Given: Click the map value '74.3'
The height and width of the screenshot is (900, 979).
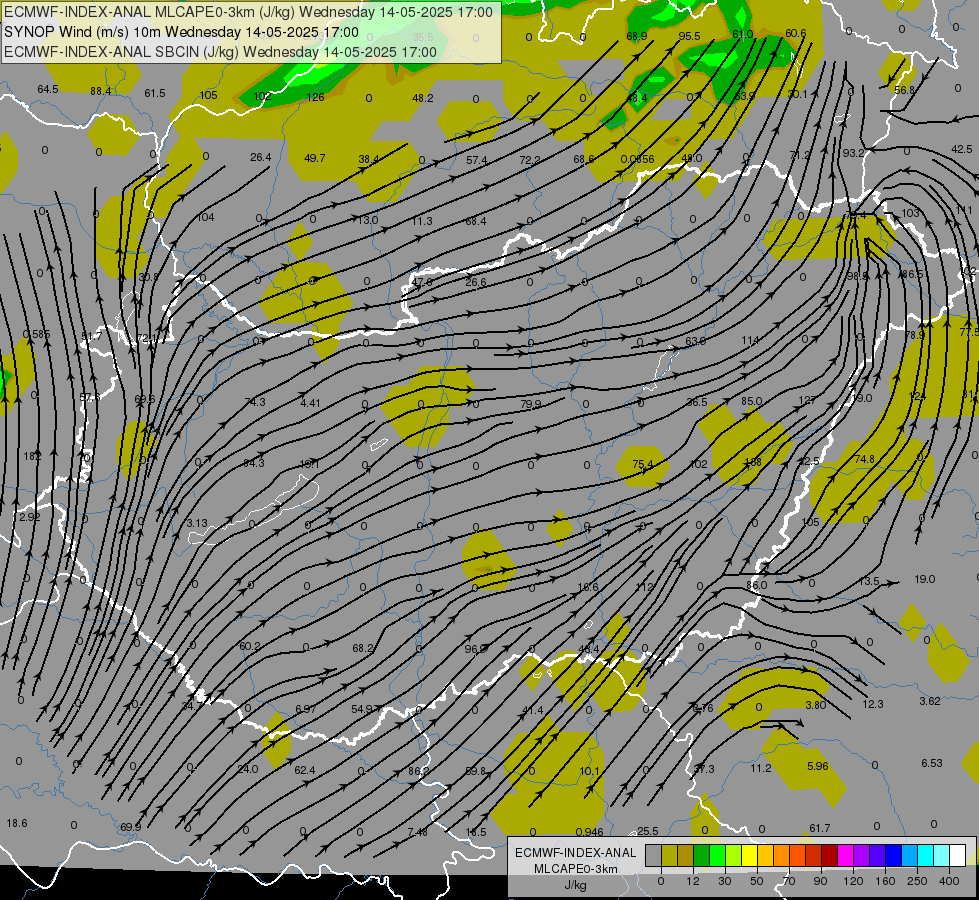Looking at the screenshot, I should (x=255, y=402).
